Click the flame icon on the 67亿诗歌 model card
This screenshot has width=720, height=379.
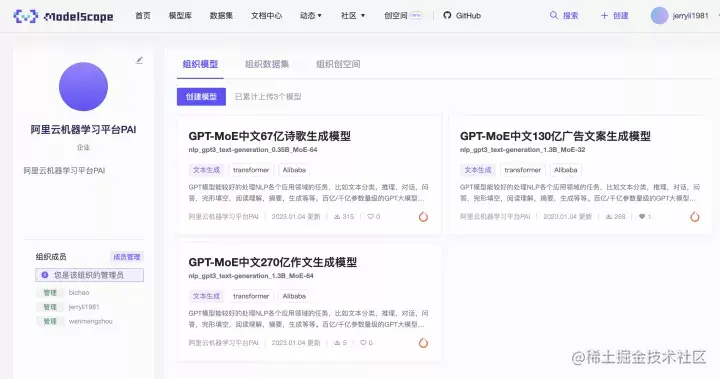(x=423, y=217)
